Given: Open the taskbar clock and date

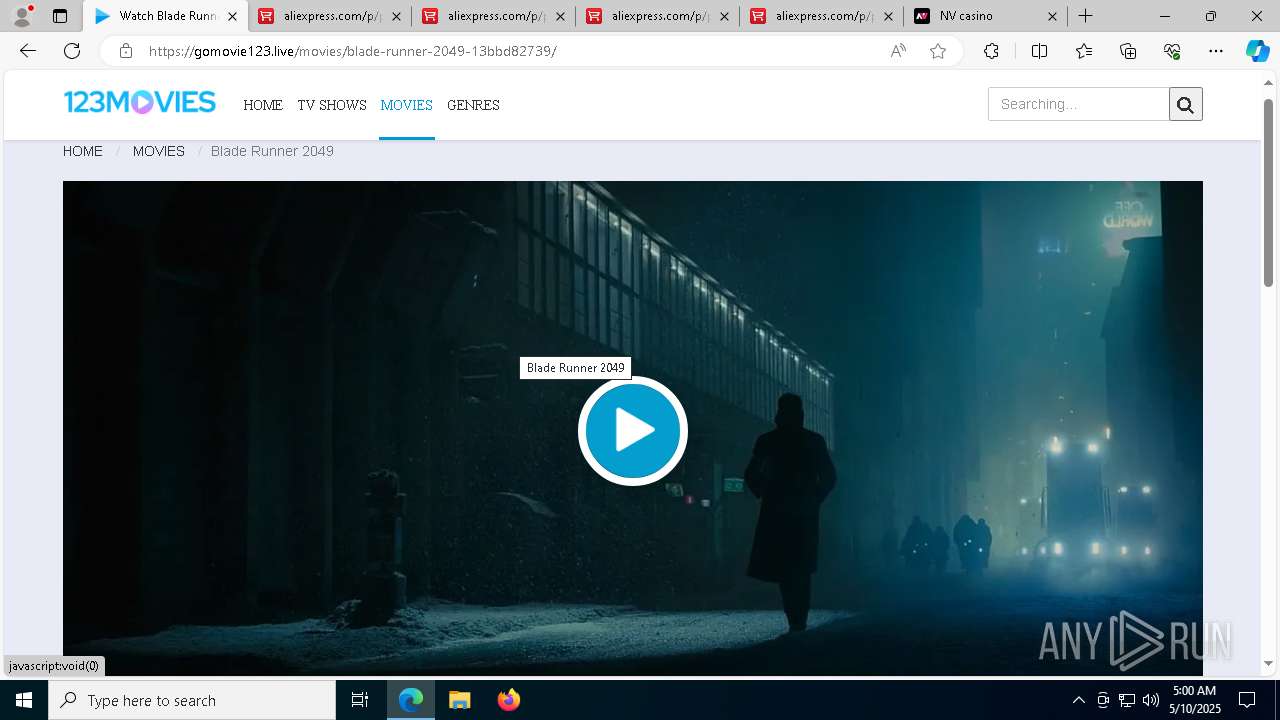Looking at the screenshot, I should pos(1195,700).
